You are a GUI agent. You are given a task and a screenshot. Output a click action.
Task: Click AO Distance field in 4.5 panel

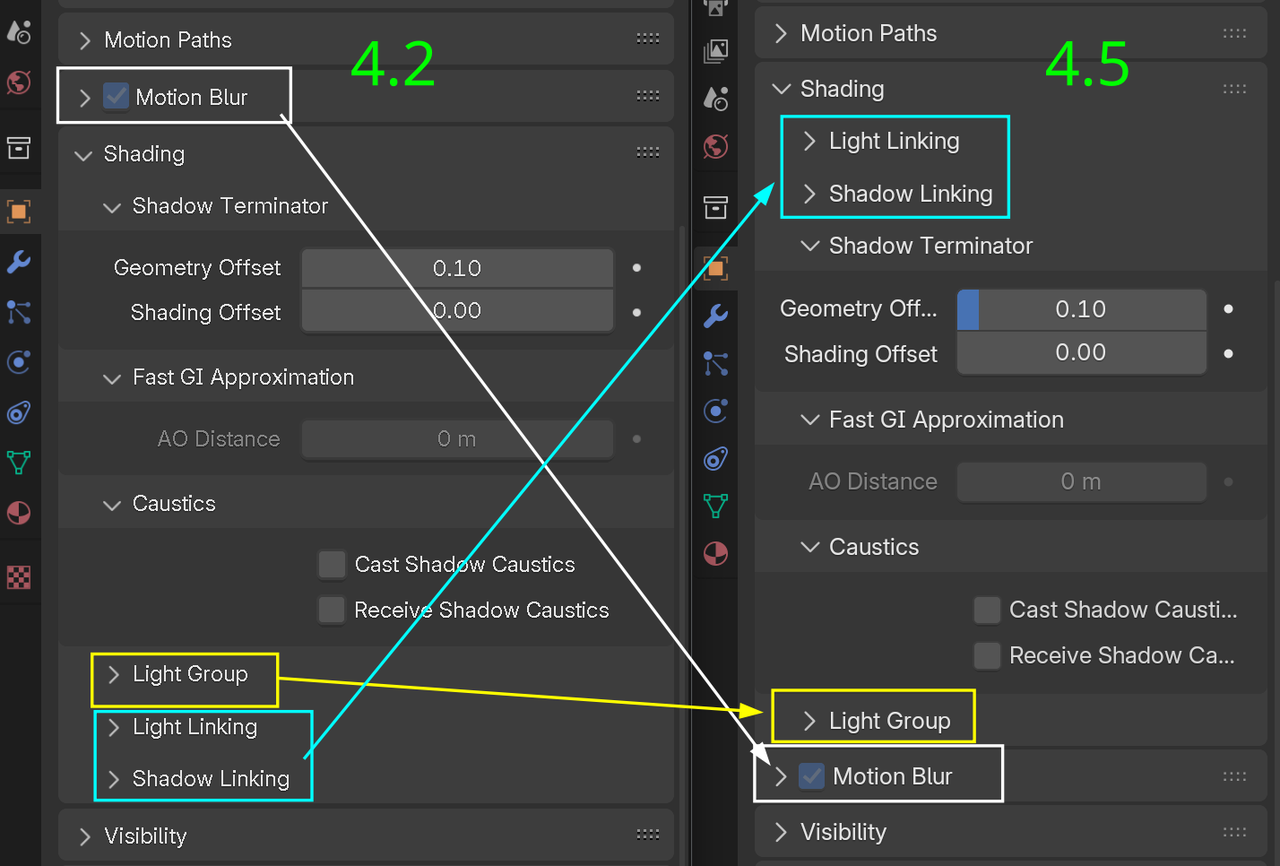[1081, 482]
